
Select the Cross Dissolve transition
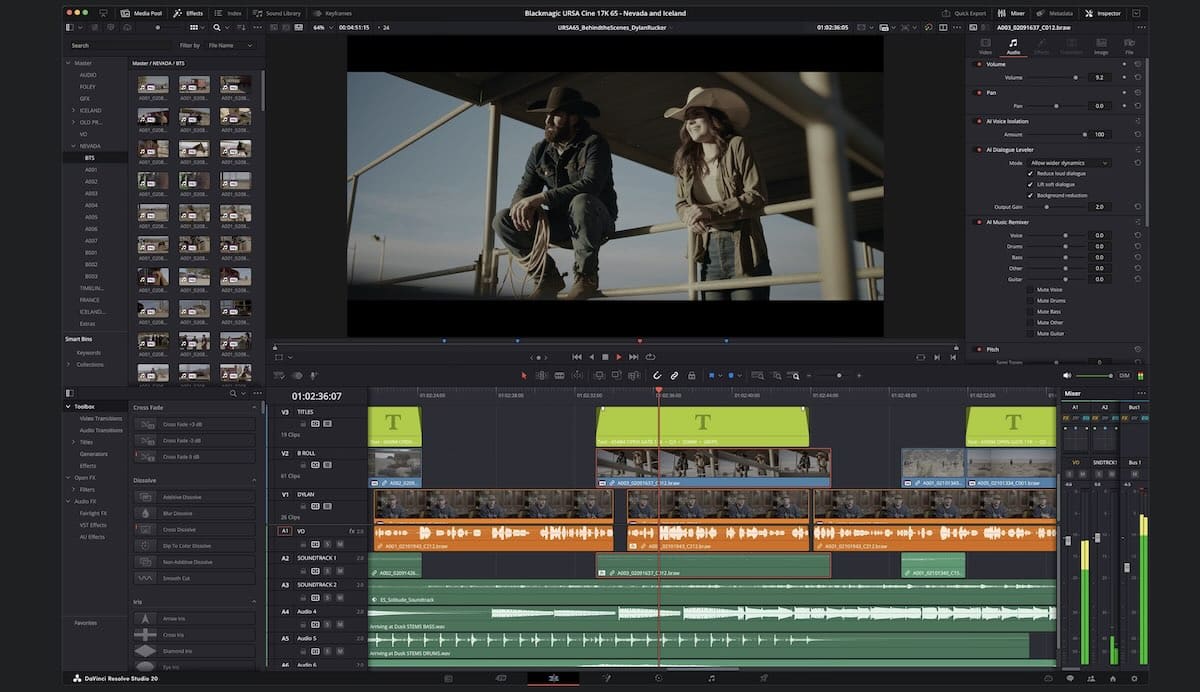pyautogui.click(x=194, y=529)
